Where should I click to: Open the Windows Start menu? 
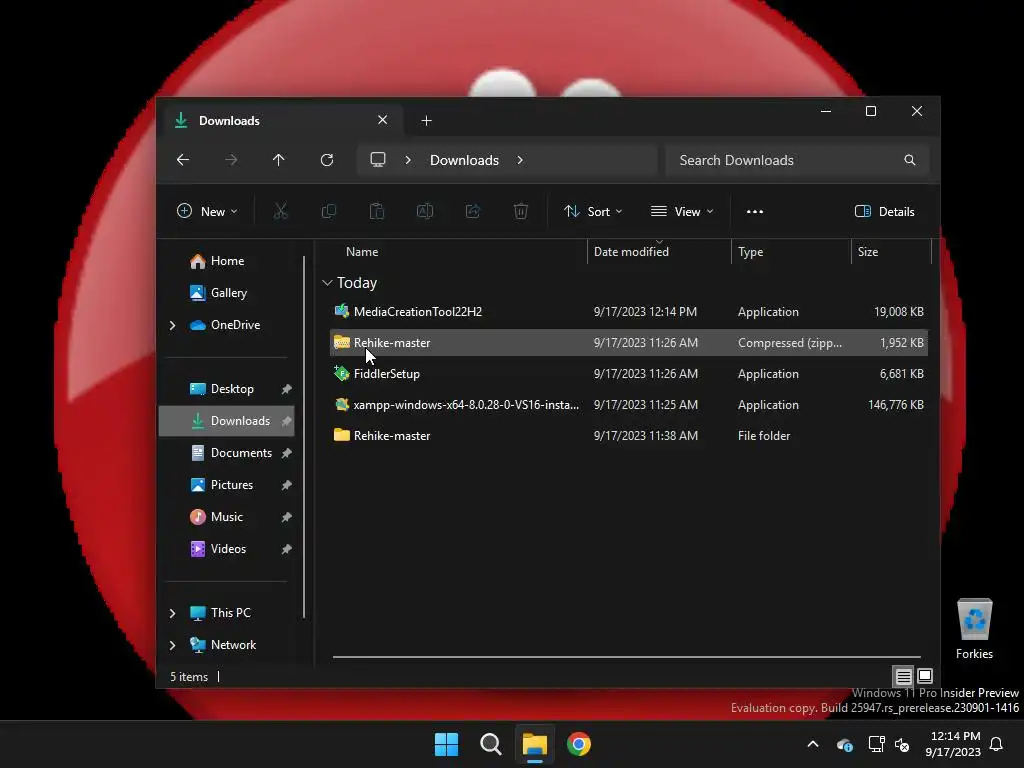(x=447, y=744)
